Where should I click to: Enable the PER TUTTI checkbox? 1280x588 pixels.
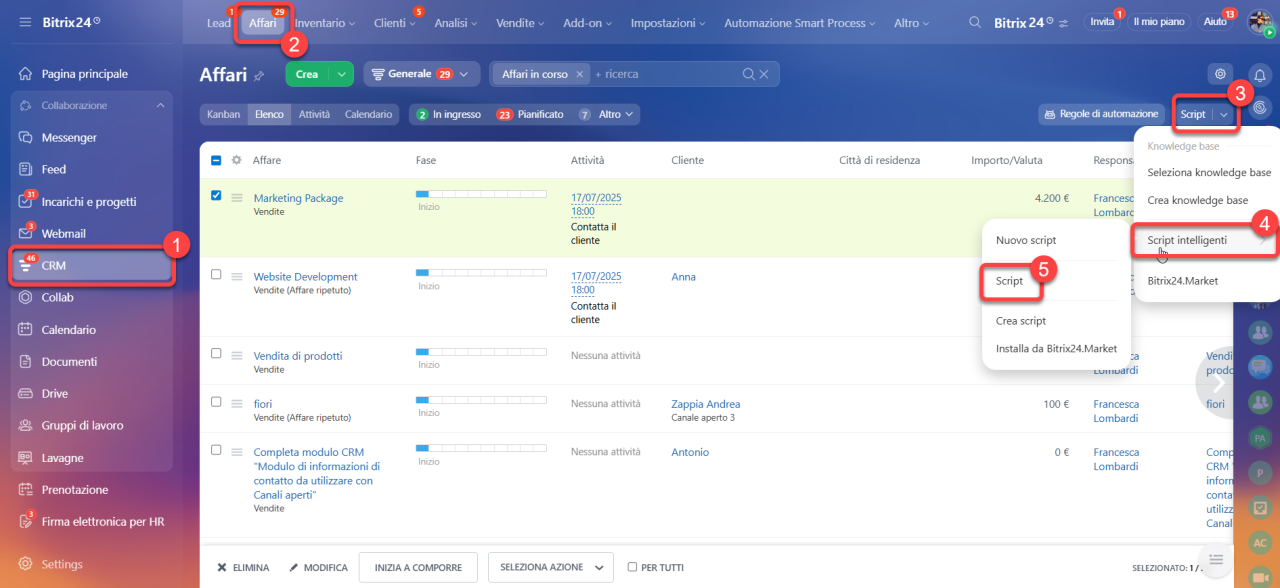click(632, 567)
